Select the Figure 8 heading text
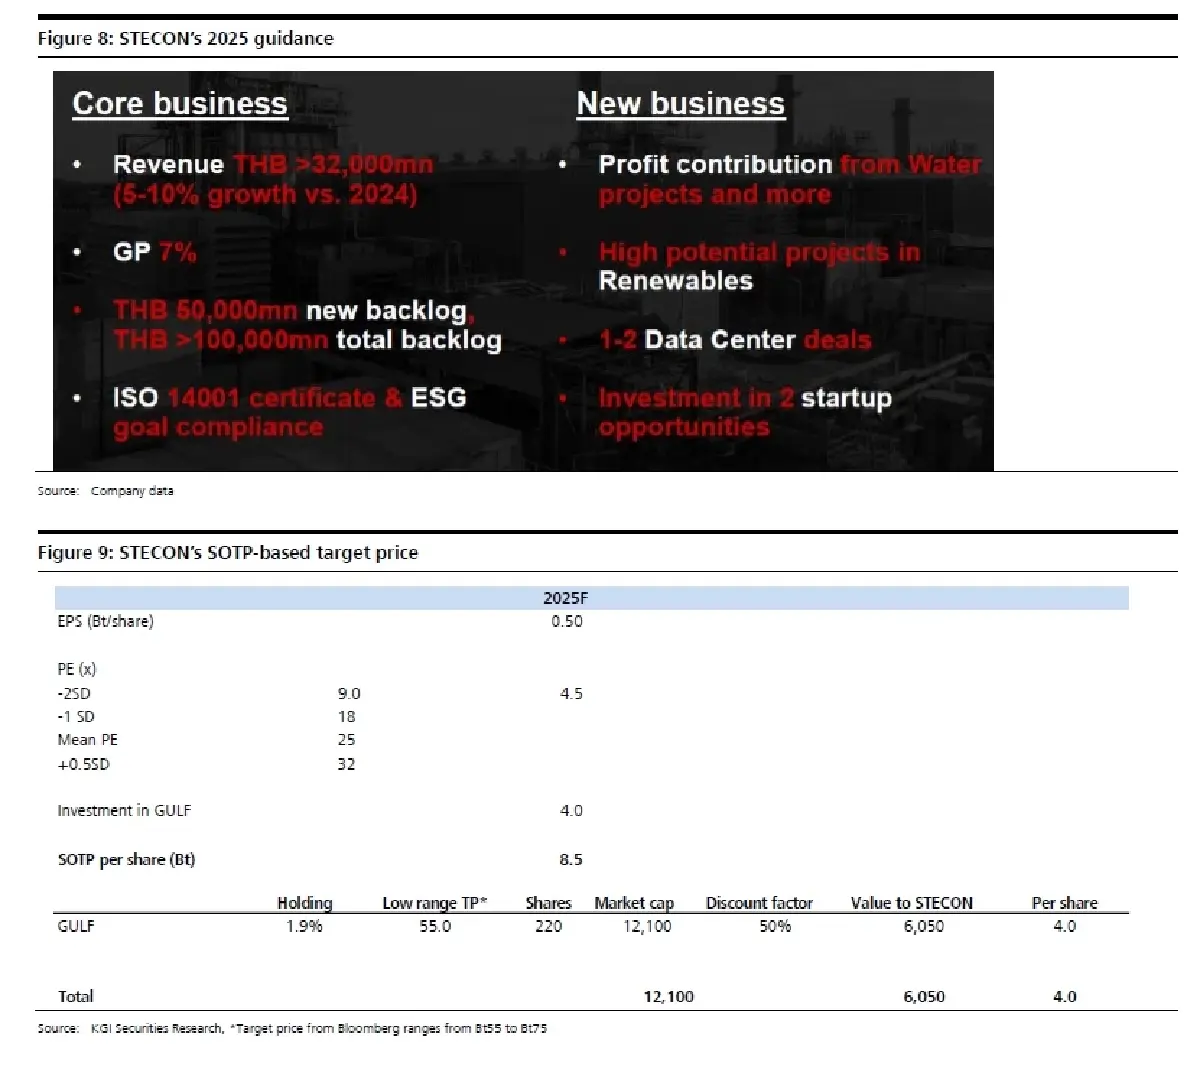The height and width of the screenshot is (1079, 1200). (184, 39)
